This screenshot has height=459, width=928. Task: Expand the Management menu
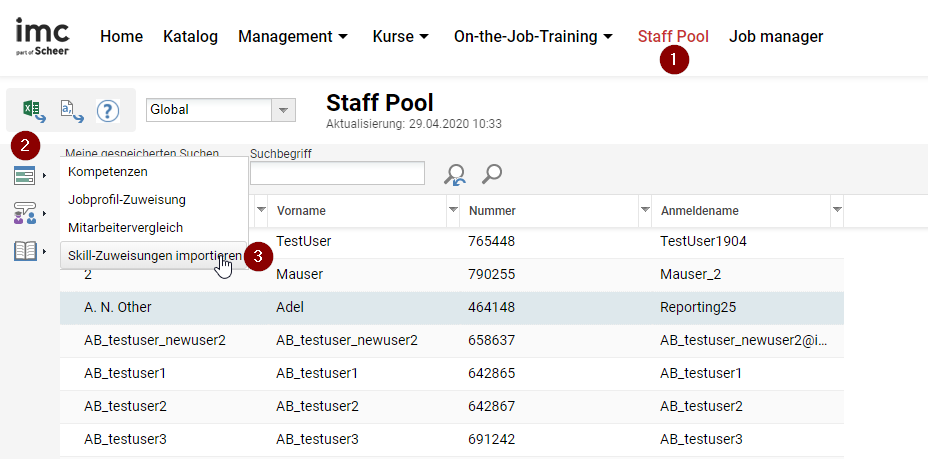click(293, 37)
